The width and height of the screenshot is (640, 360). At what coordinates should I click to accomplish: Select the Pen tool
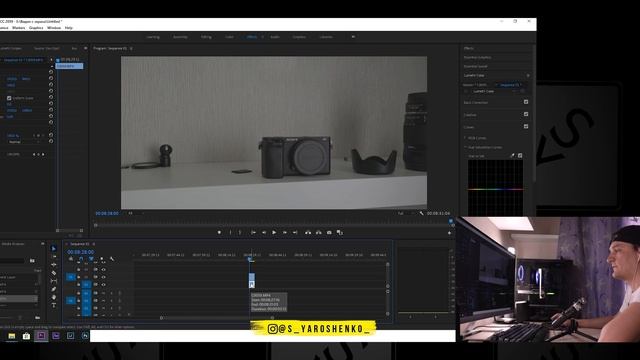tap(53, 289)
